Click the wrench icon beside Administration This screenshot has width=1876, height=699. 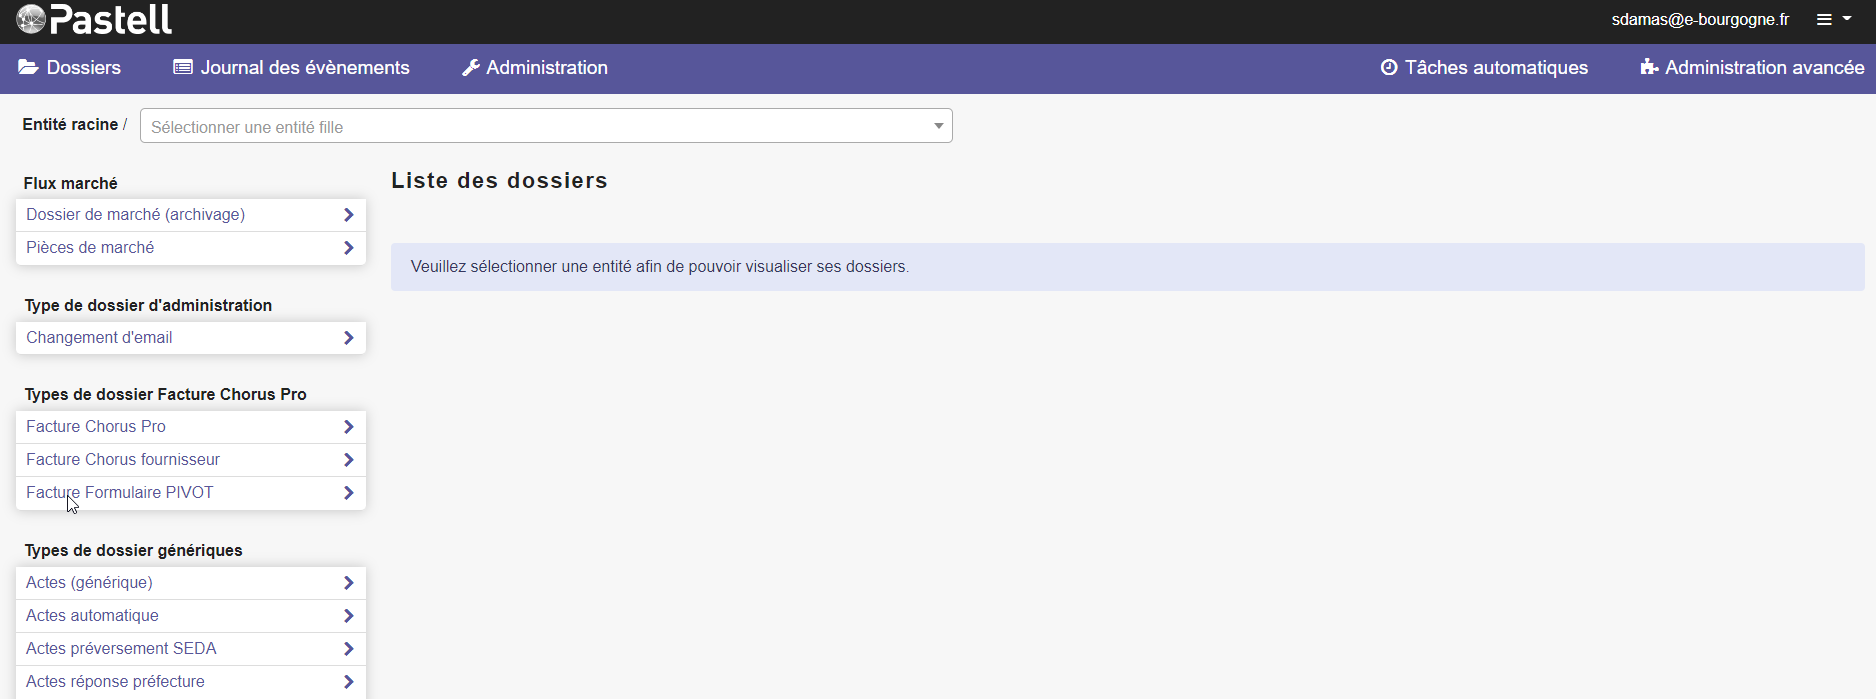point(471,68)
